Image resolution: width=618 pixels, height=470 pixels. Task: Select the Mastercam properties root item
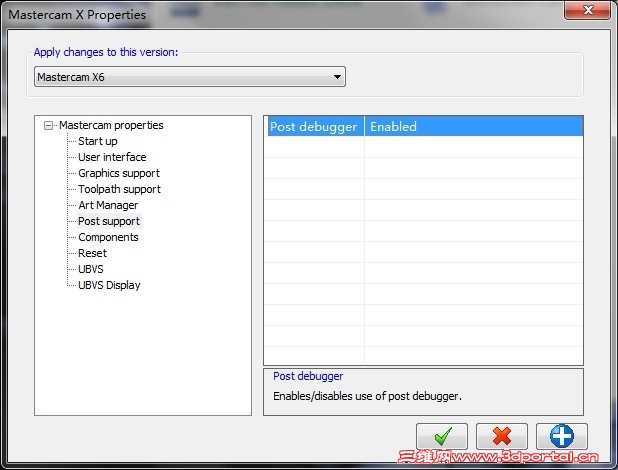tap(111, 125)
